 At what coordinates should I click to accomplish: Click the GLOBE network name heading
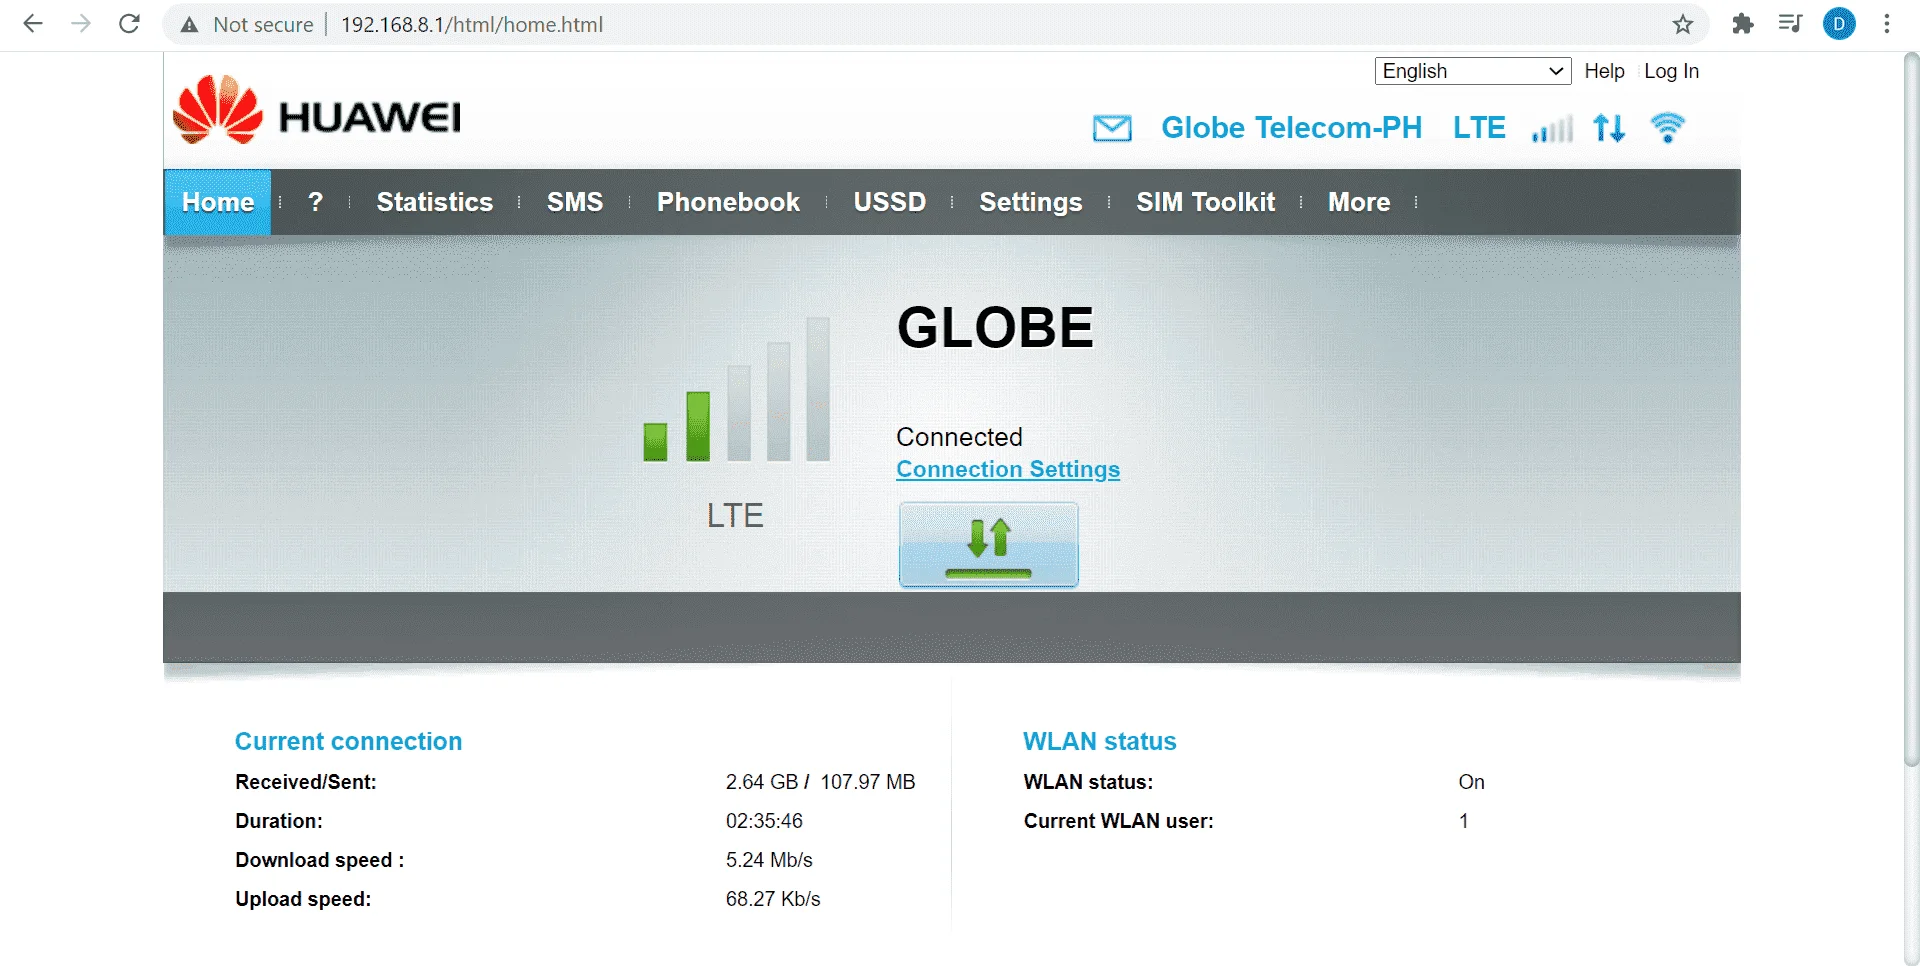995,328
